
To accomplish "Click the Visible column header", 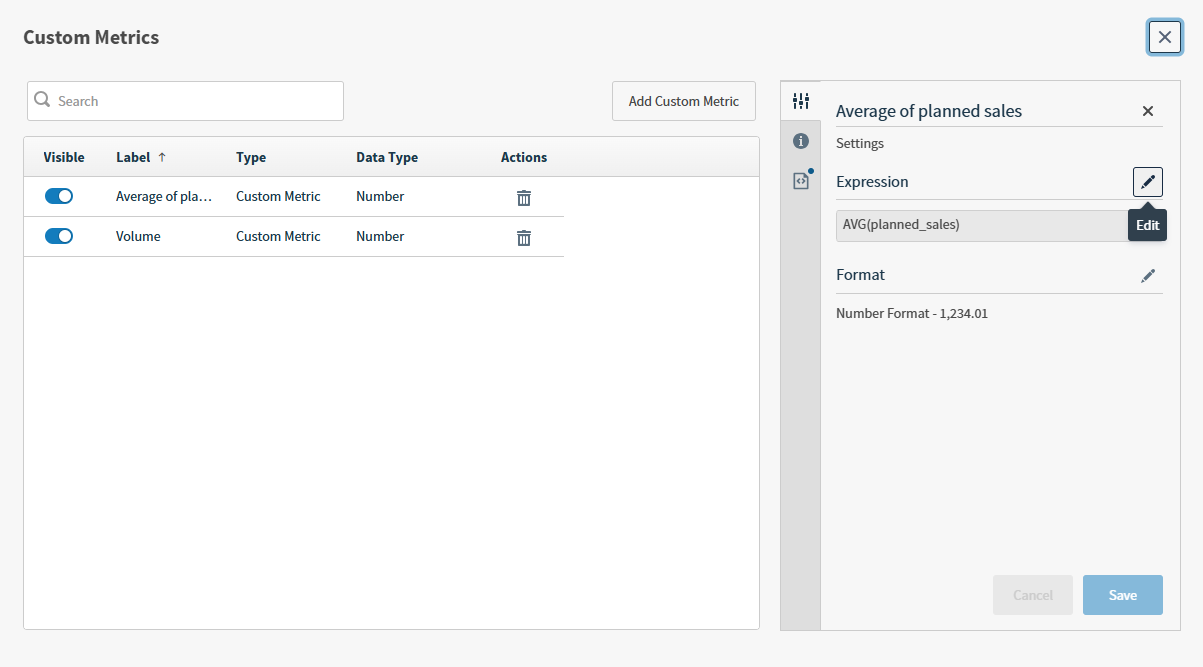I will click(x=64, y=157).
